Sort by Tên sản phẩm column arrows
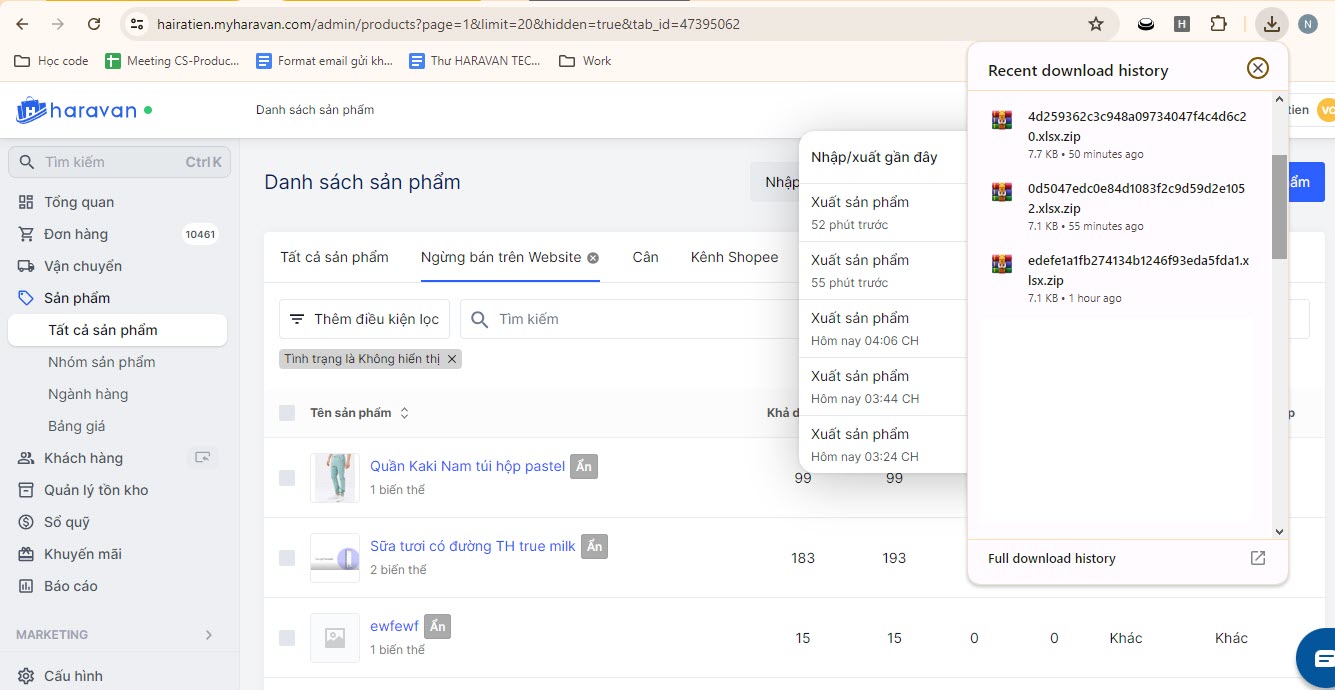The height and width of the screenshot is (690, 1335). pyautogui.click(x=404, y=413)
